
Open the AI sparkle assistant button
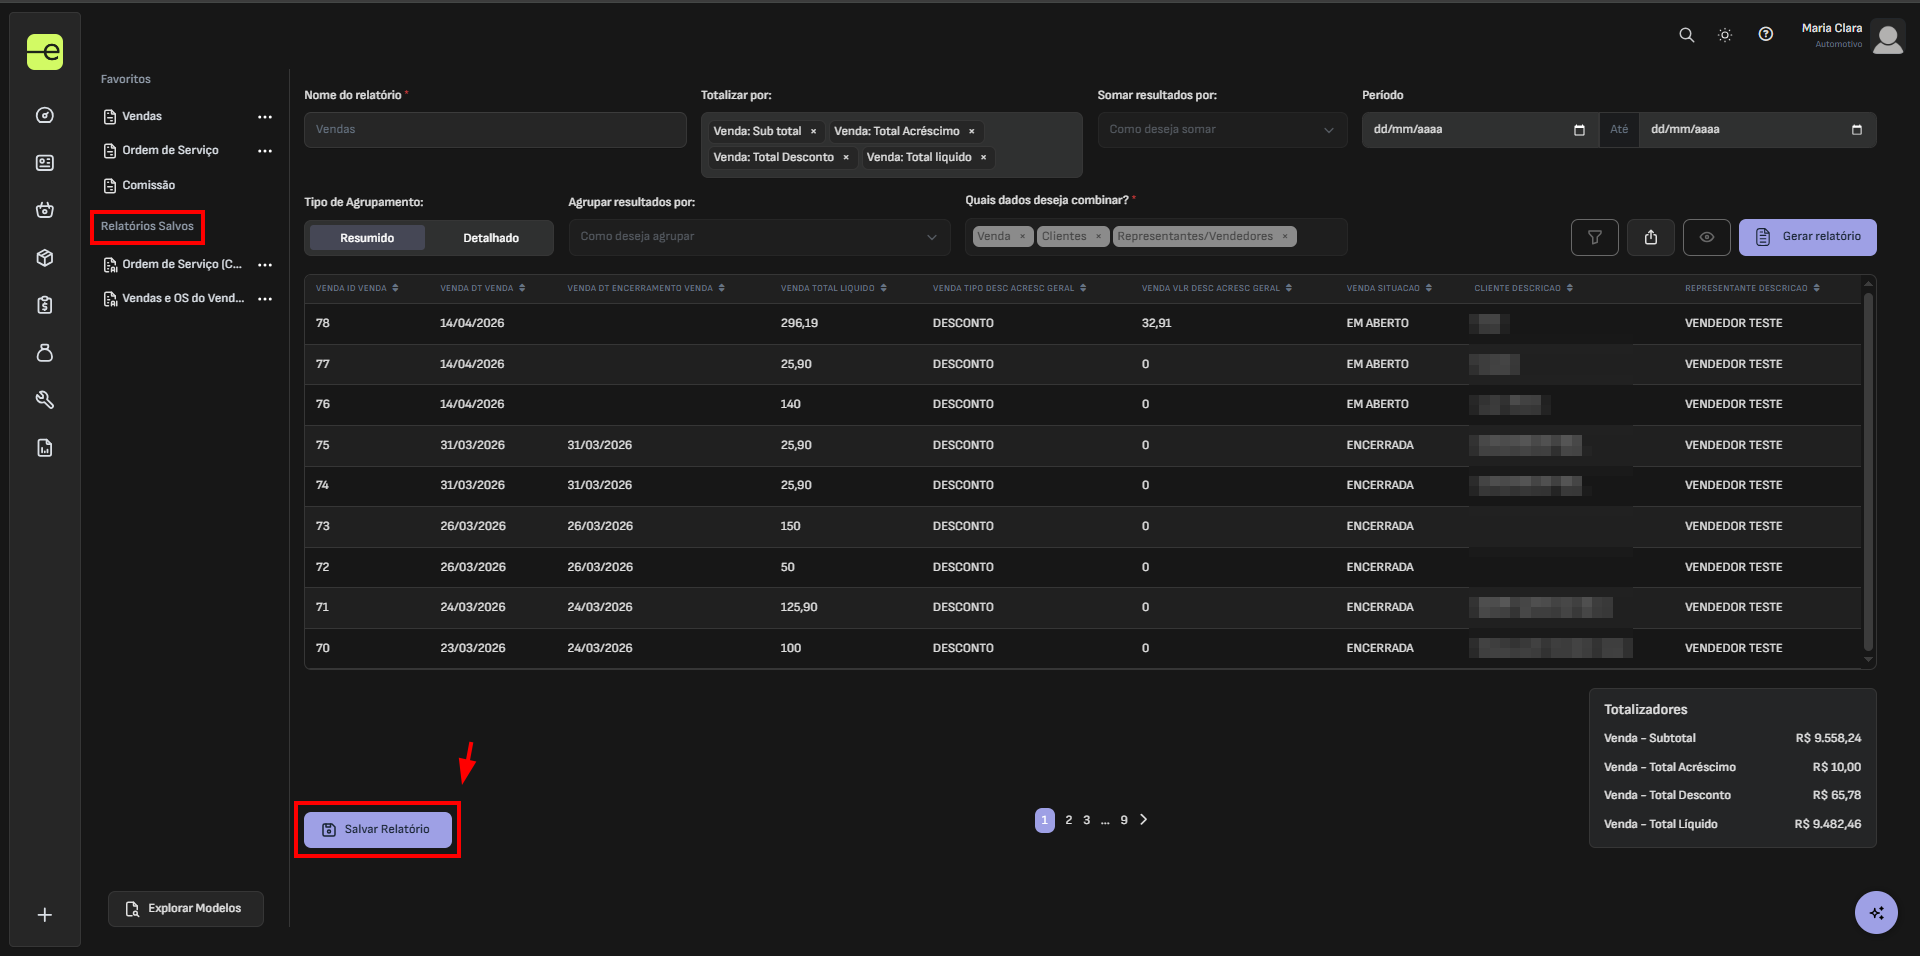point(1875,912)
